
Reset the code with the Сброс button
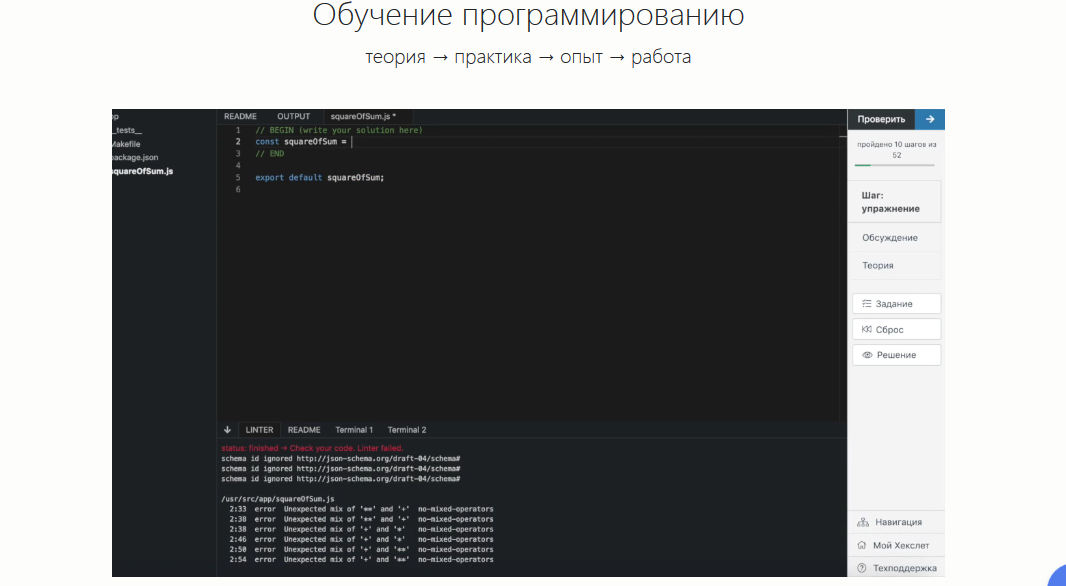896,329
